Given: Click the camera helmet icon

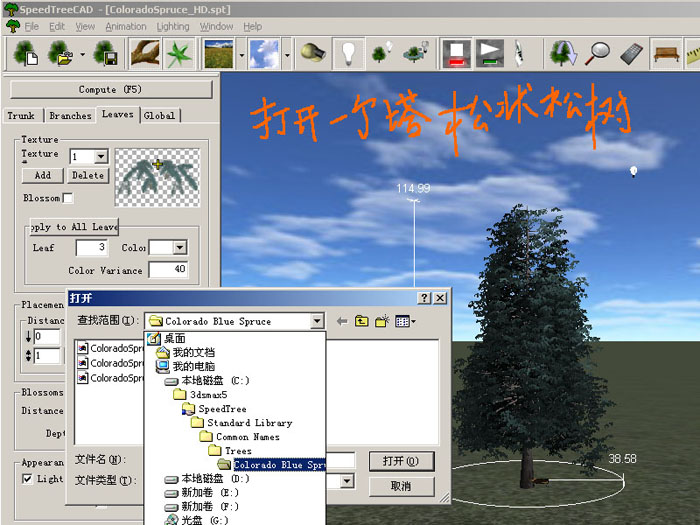Looking at the screenshot, I should pyautogui.click(x=313, y=53).
